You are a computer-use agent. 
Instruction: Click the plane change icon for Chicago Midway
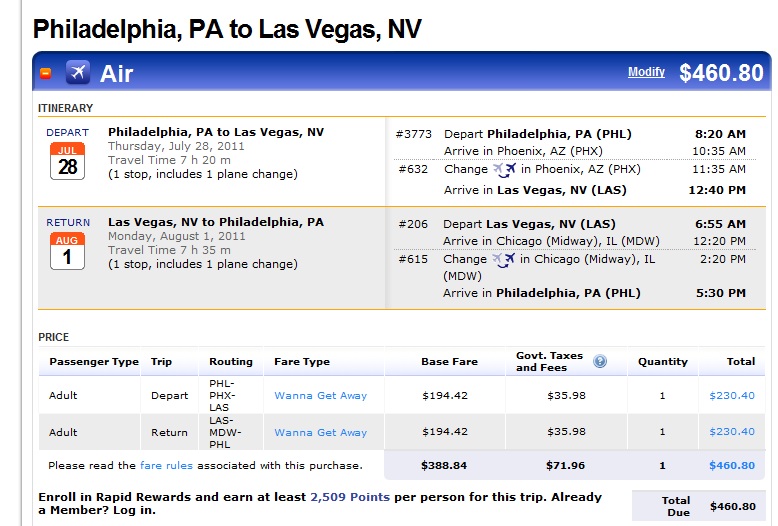click(504, 260)
